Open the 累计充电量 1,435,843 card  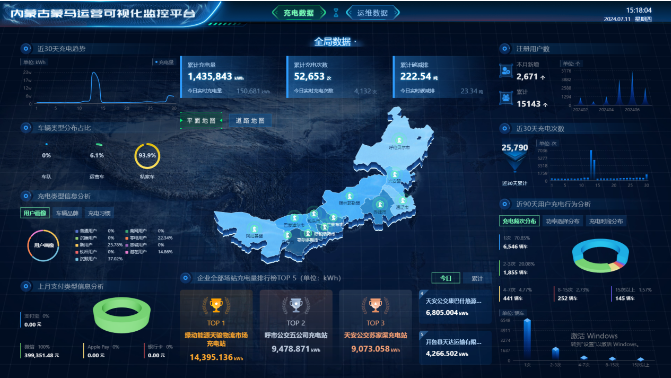pyautogui.click(x=230, y=77)
